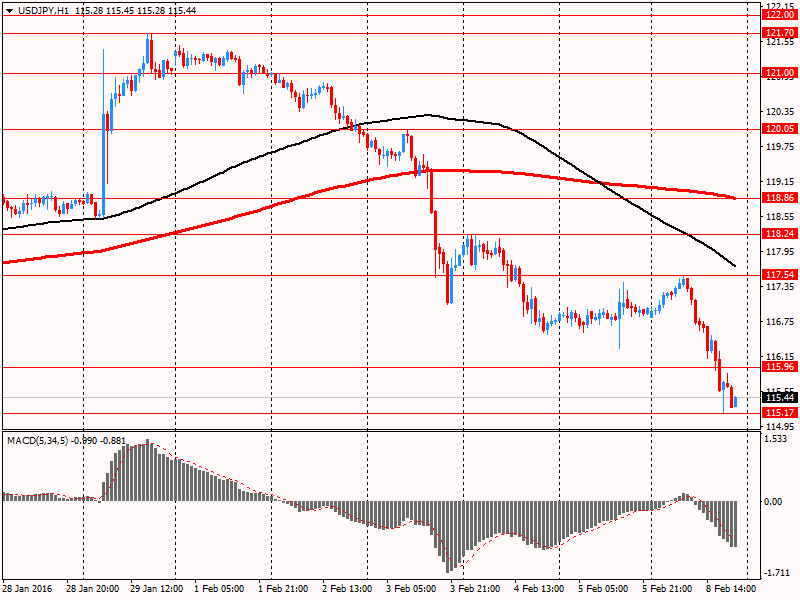Click the 3 Feb 05:00 time axis label
This screenshot has width=800, height=600.
click(411, 589)
